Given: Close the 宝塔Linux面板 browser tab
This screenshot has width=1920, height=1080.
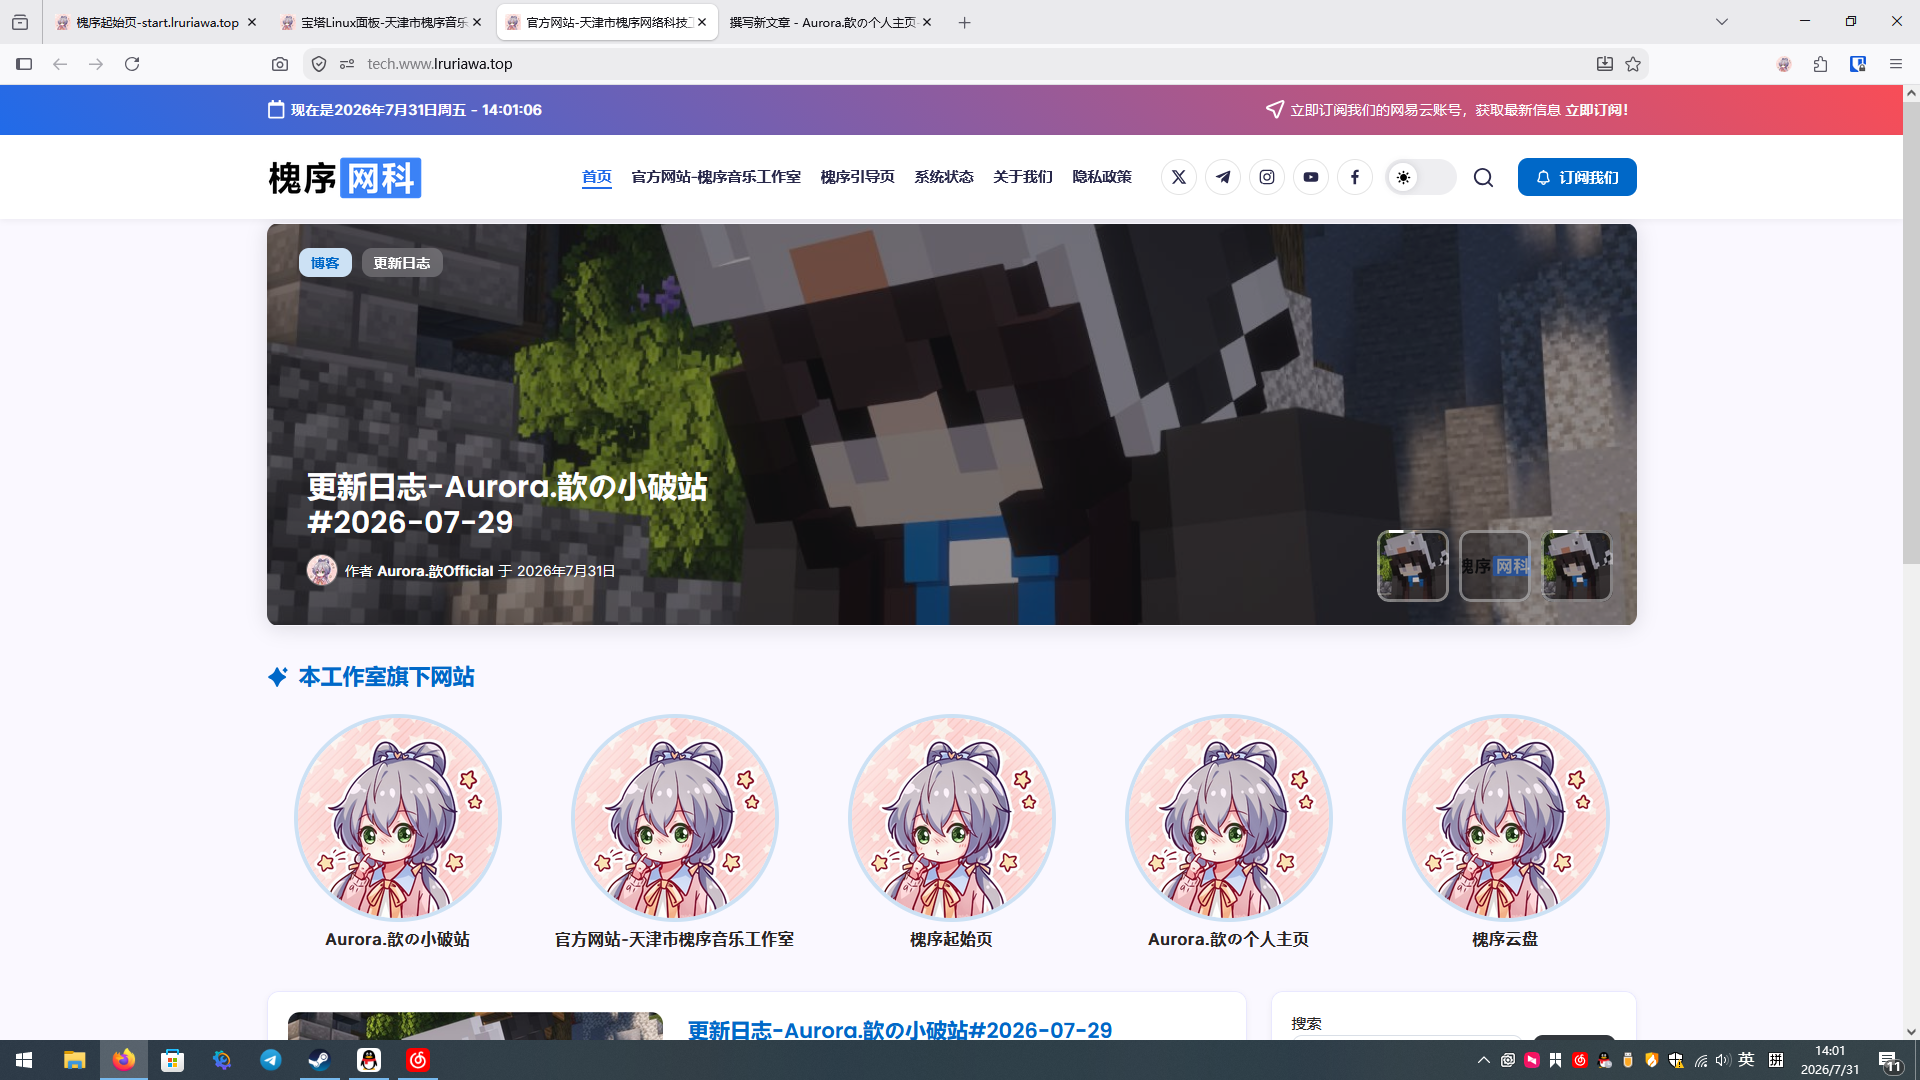Looking at the screenshot, I should [x=477, y=22].
